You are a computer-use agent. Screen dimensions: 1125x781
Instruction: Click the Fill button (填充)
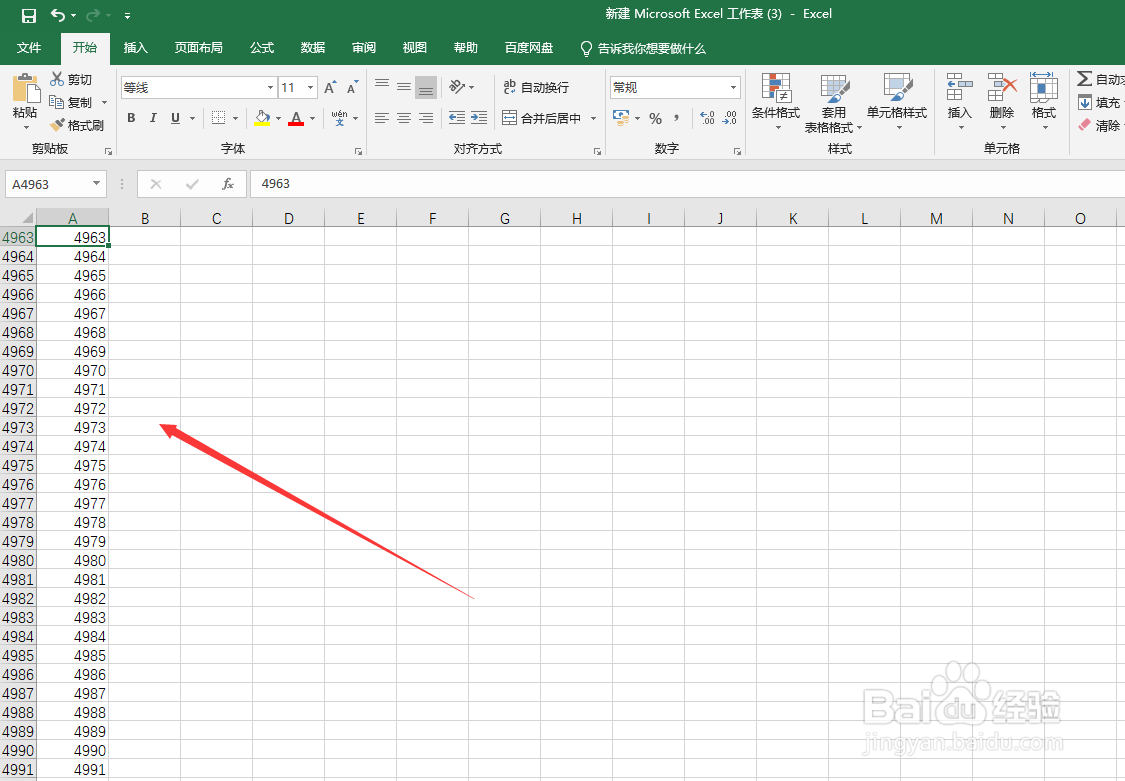(1100, 103)
